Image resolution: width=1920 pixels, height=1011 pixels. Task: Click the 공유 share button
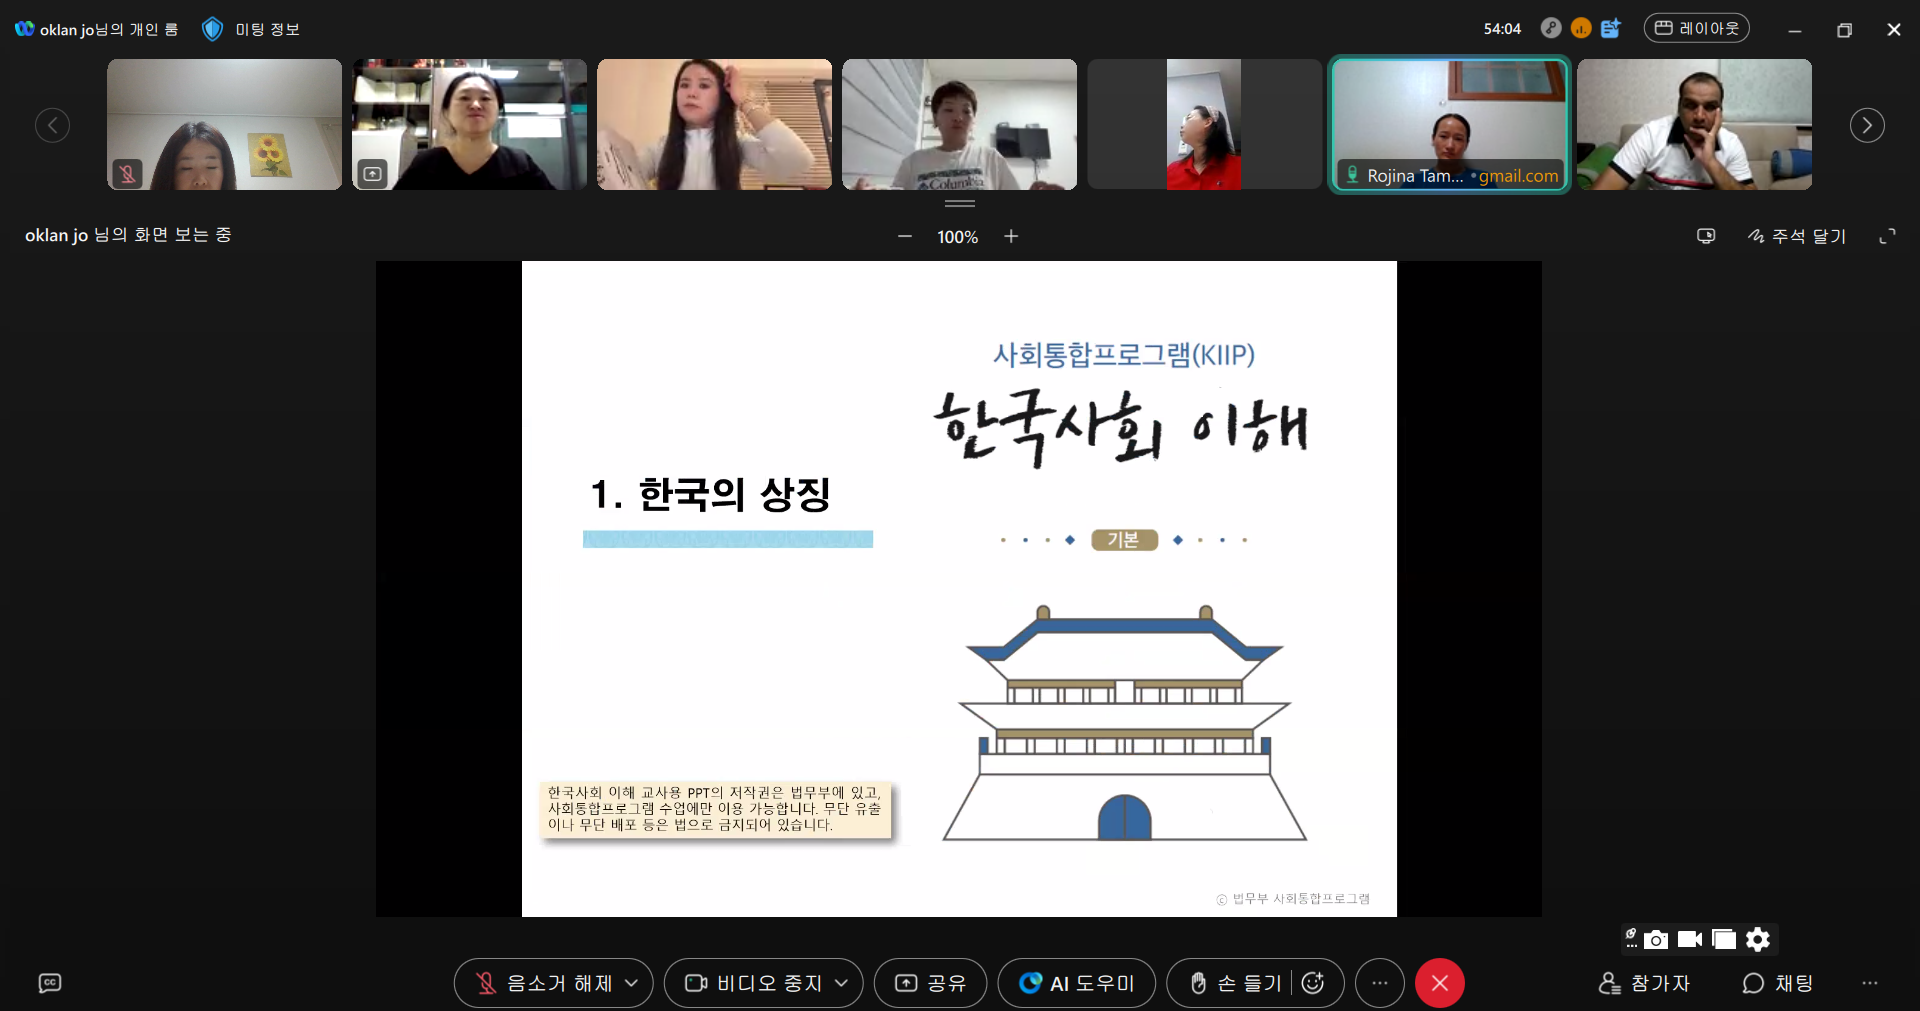pos(930,983)
